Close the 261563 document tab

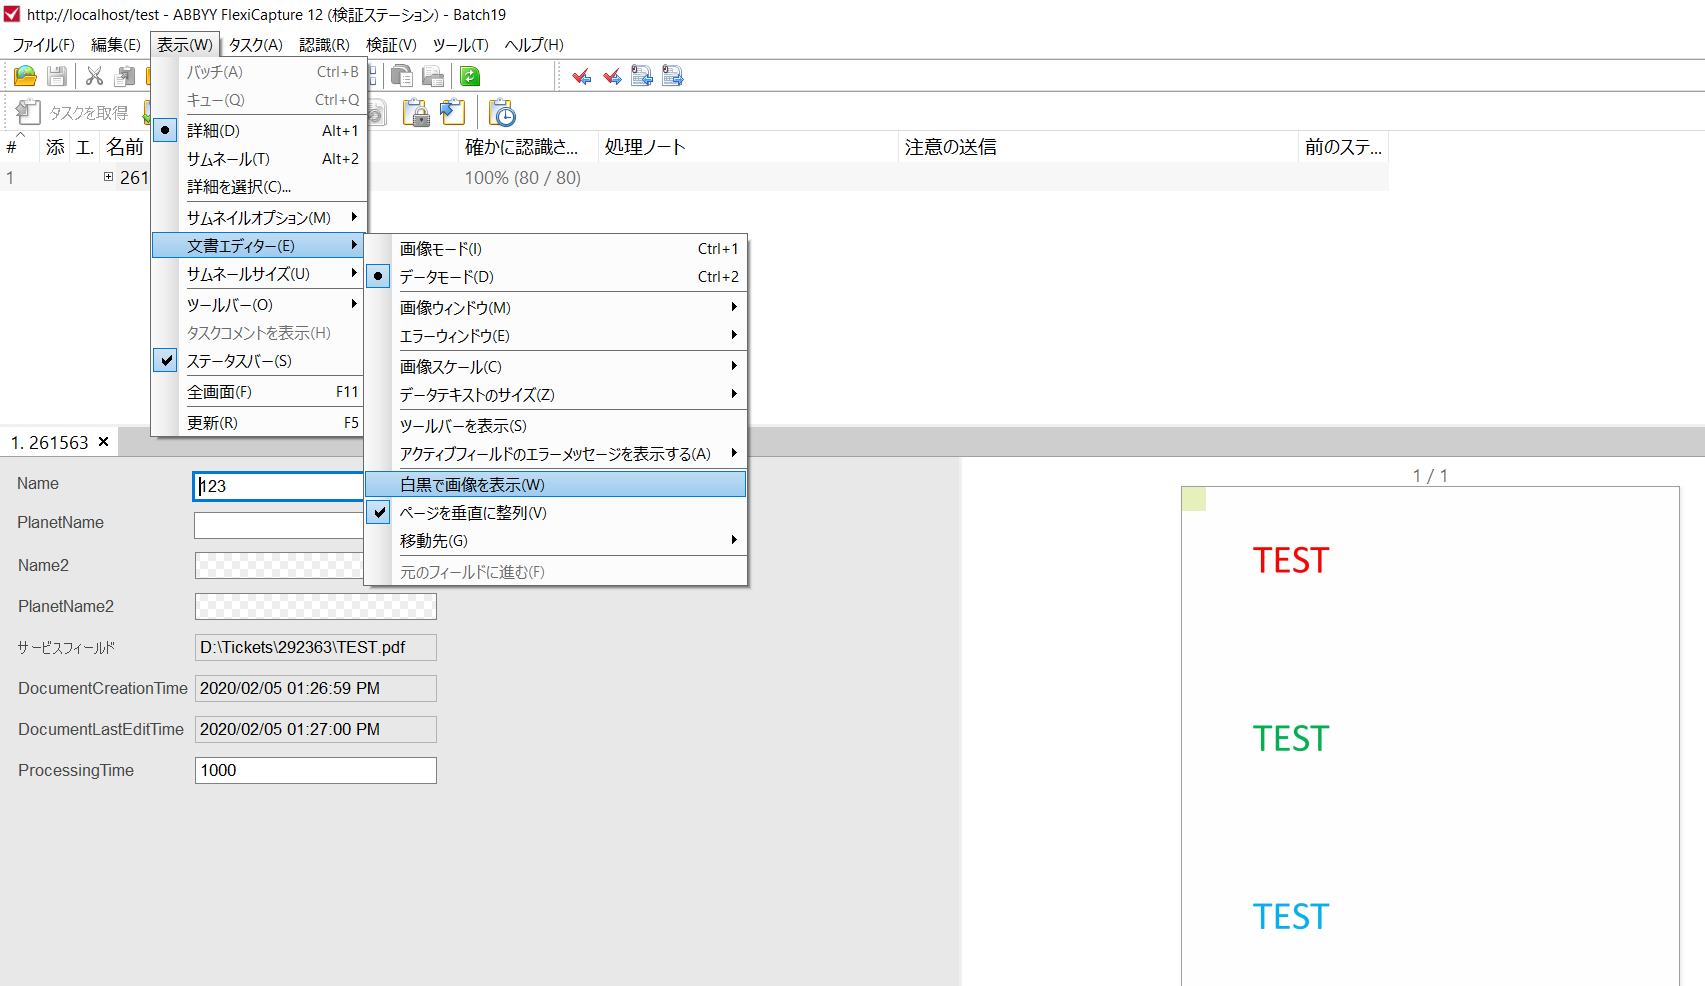coord(103,442)
